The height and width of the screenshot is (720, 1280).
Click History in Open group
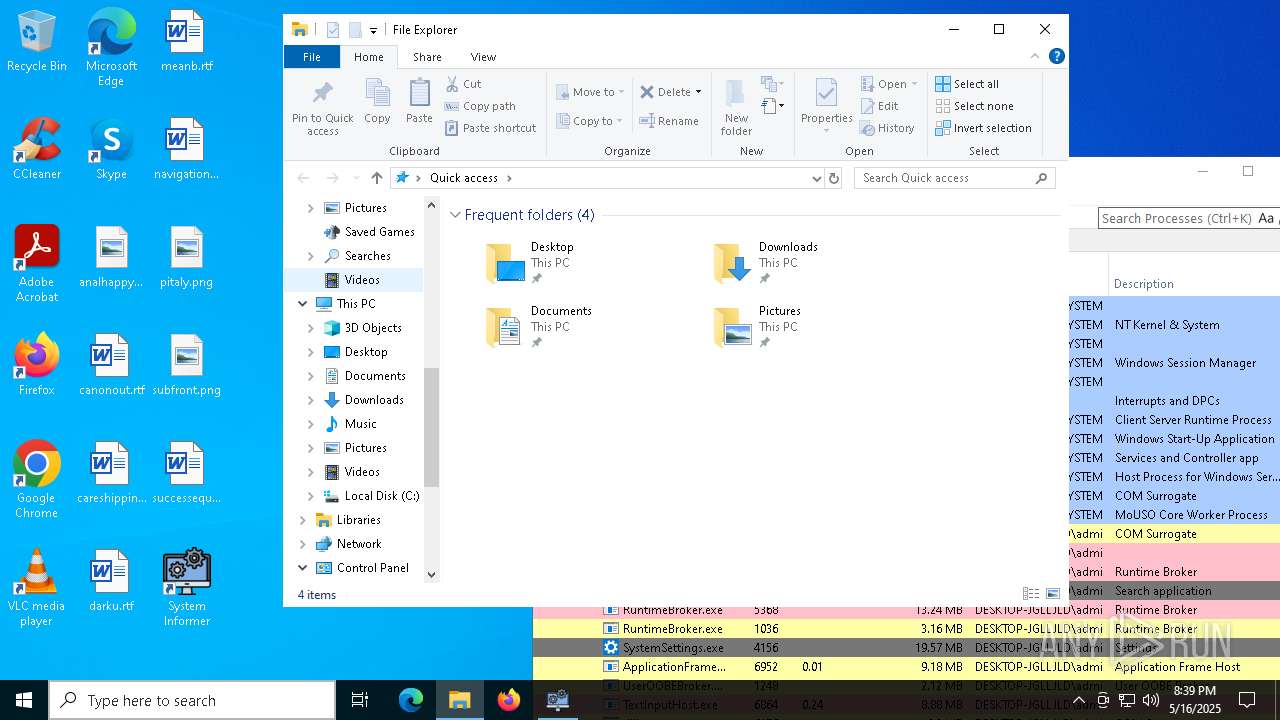click(887, 128)
